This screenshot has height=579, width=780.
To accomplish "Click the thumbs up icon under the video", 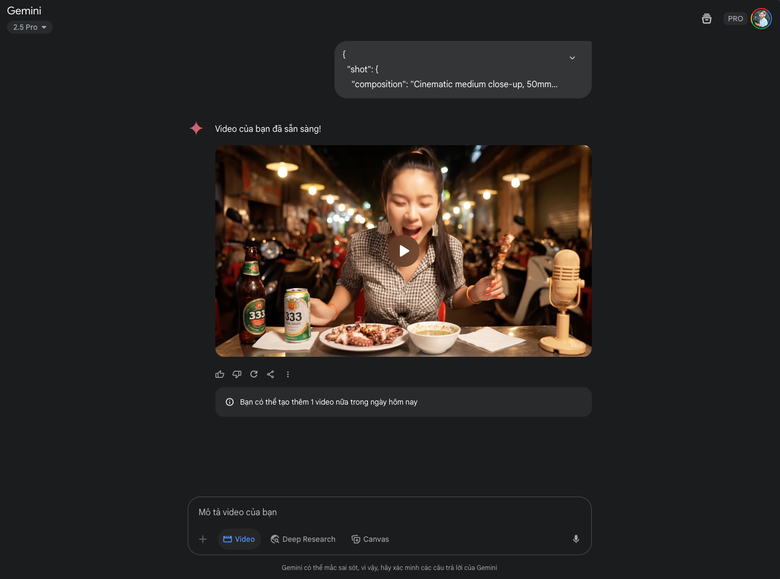I will coord(220,374).
